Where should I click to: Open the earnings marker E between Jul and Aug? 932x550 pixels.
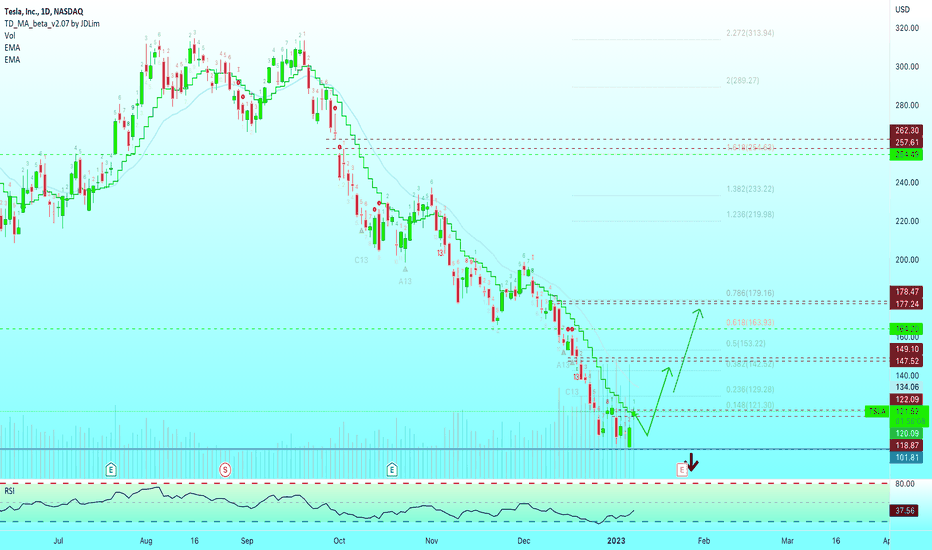point(111,470)
